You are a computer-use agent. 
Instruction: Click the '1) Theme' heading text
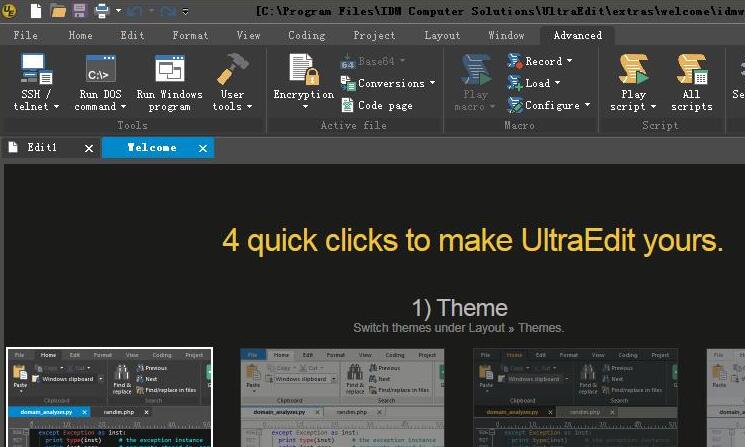pyautogui.click(x=459, y=308)
